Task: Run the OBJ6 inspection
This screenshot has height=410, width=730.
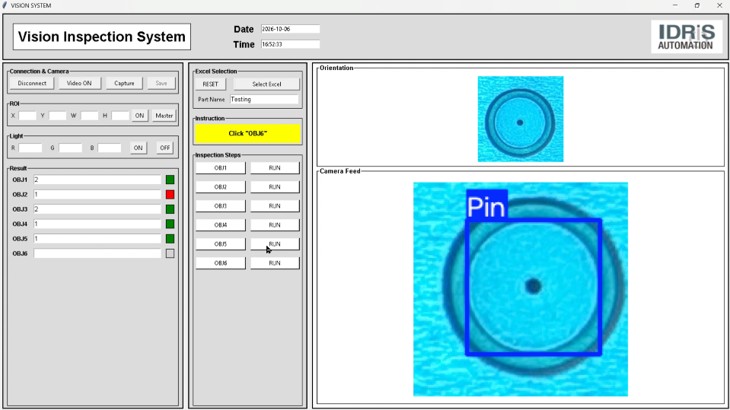Action: (275, 263)
